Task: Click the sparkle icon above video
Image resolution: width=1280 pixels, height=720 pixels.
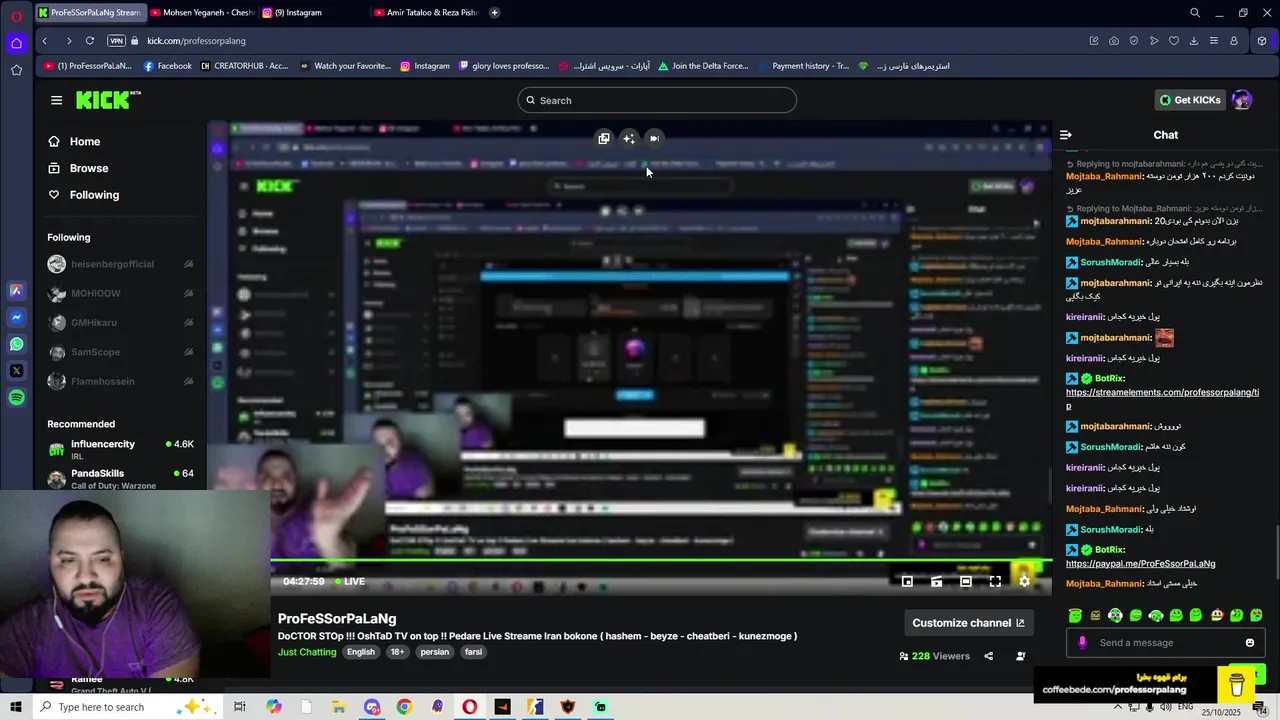Action: tap(629, 139)
